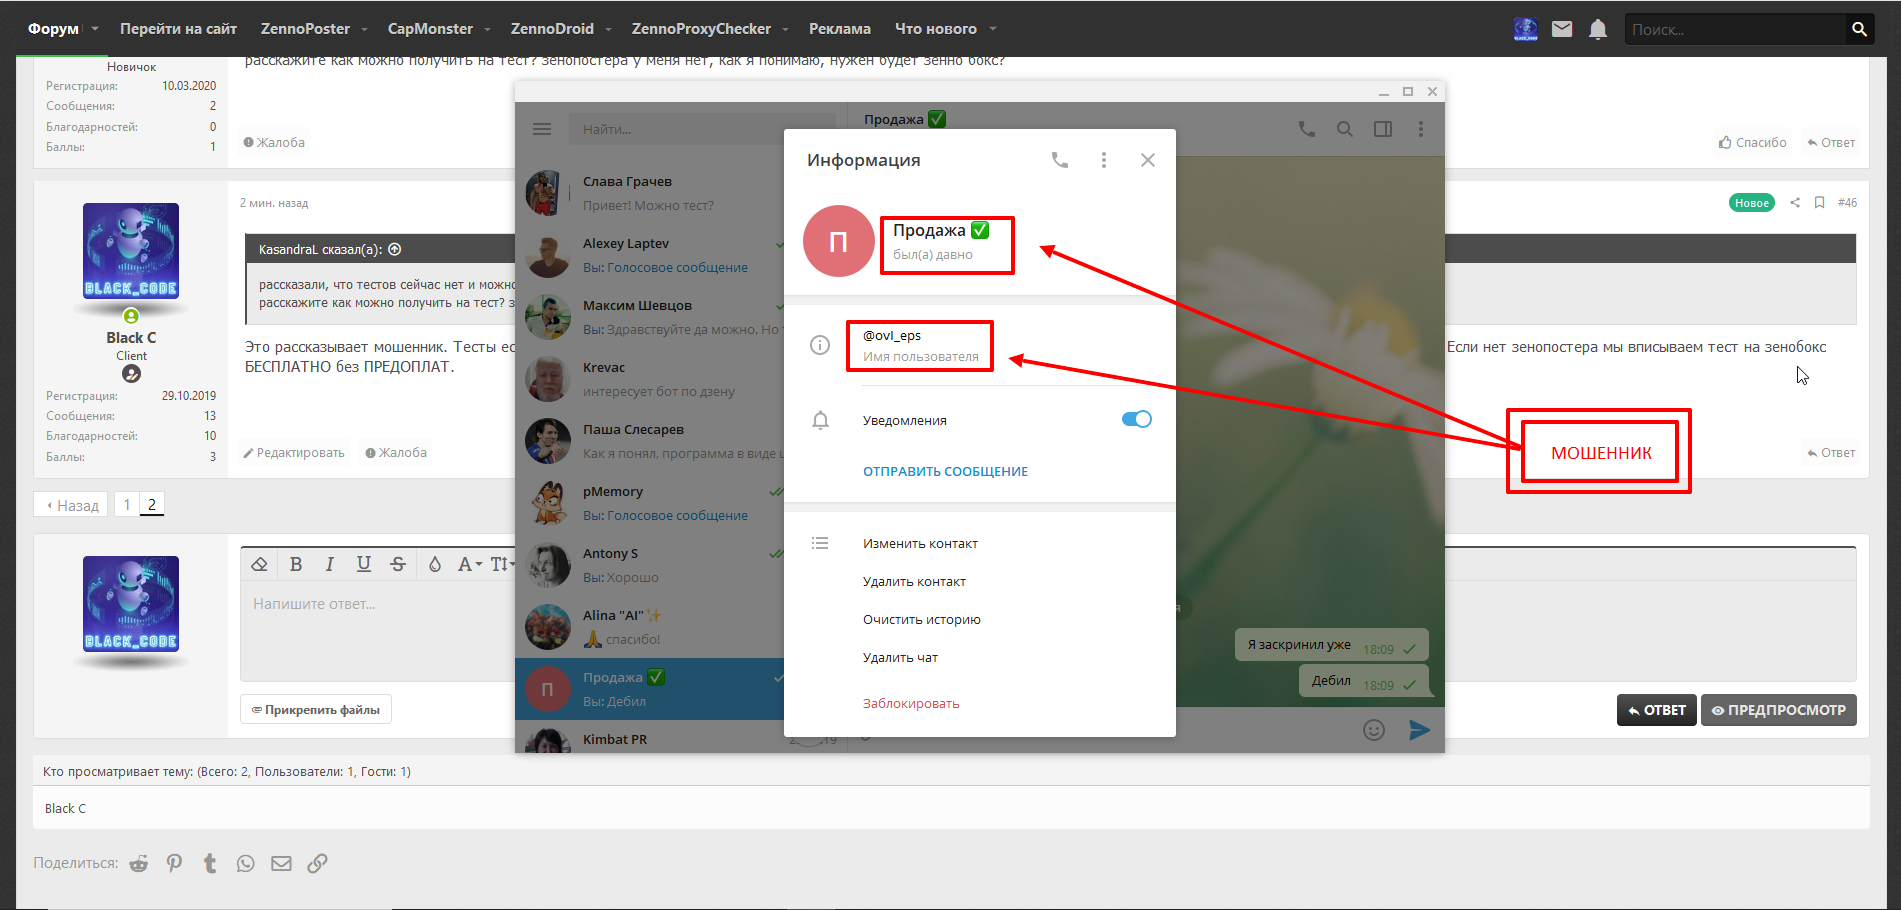Open Перейти на сайт menu item
Image resolution: width=1901 pixels, height=910 pixels.
[x=178, y=29]
